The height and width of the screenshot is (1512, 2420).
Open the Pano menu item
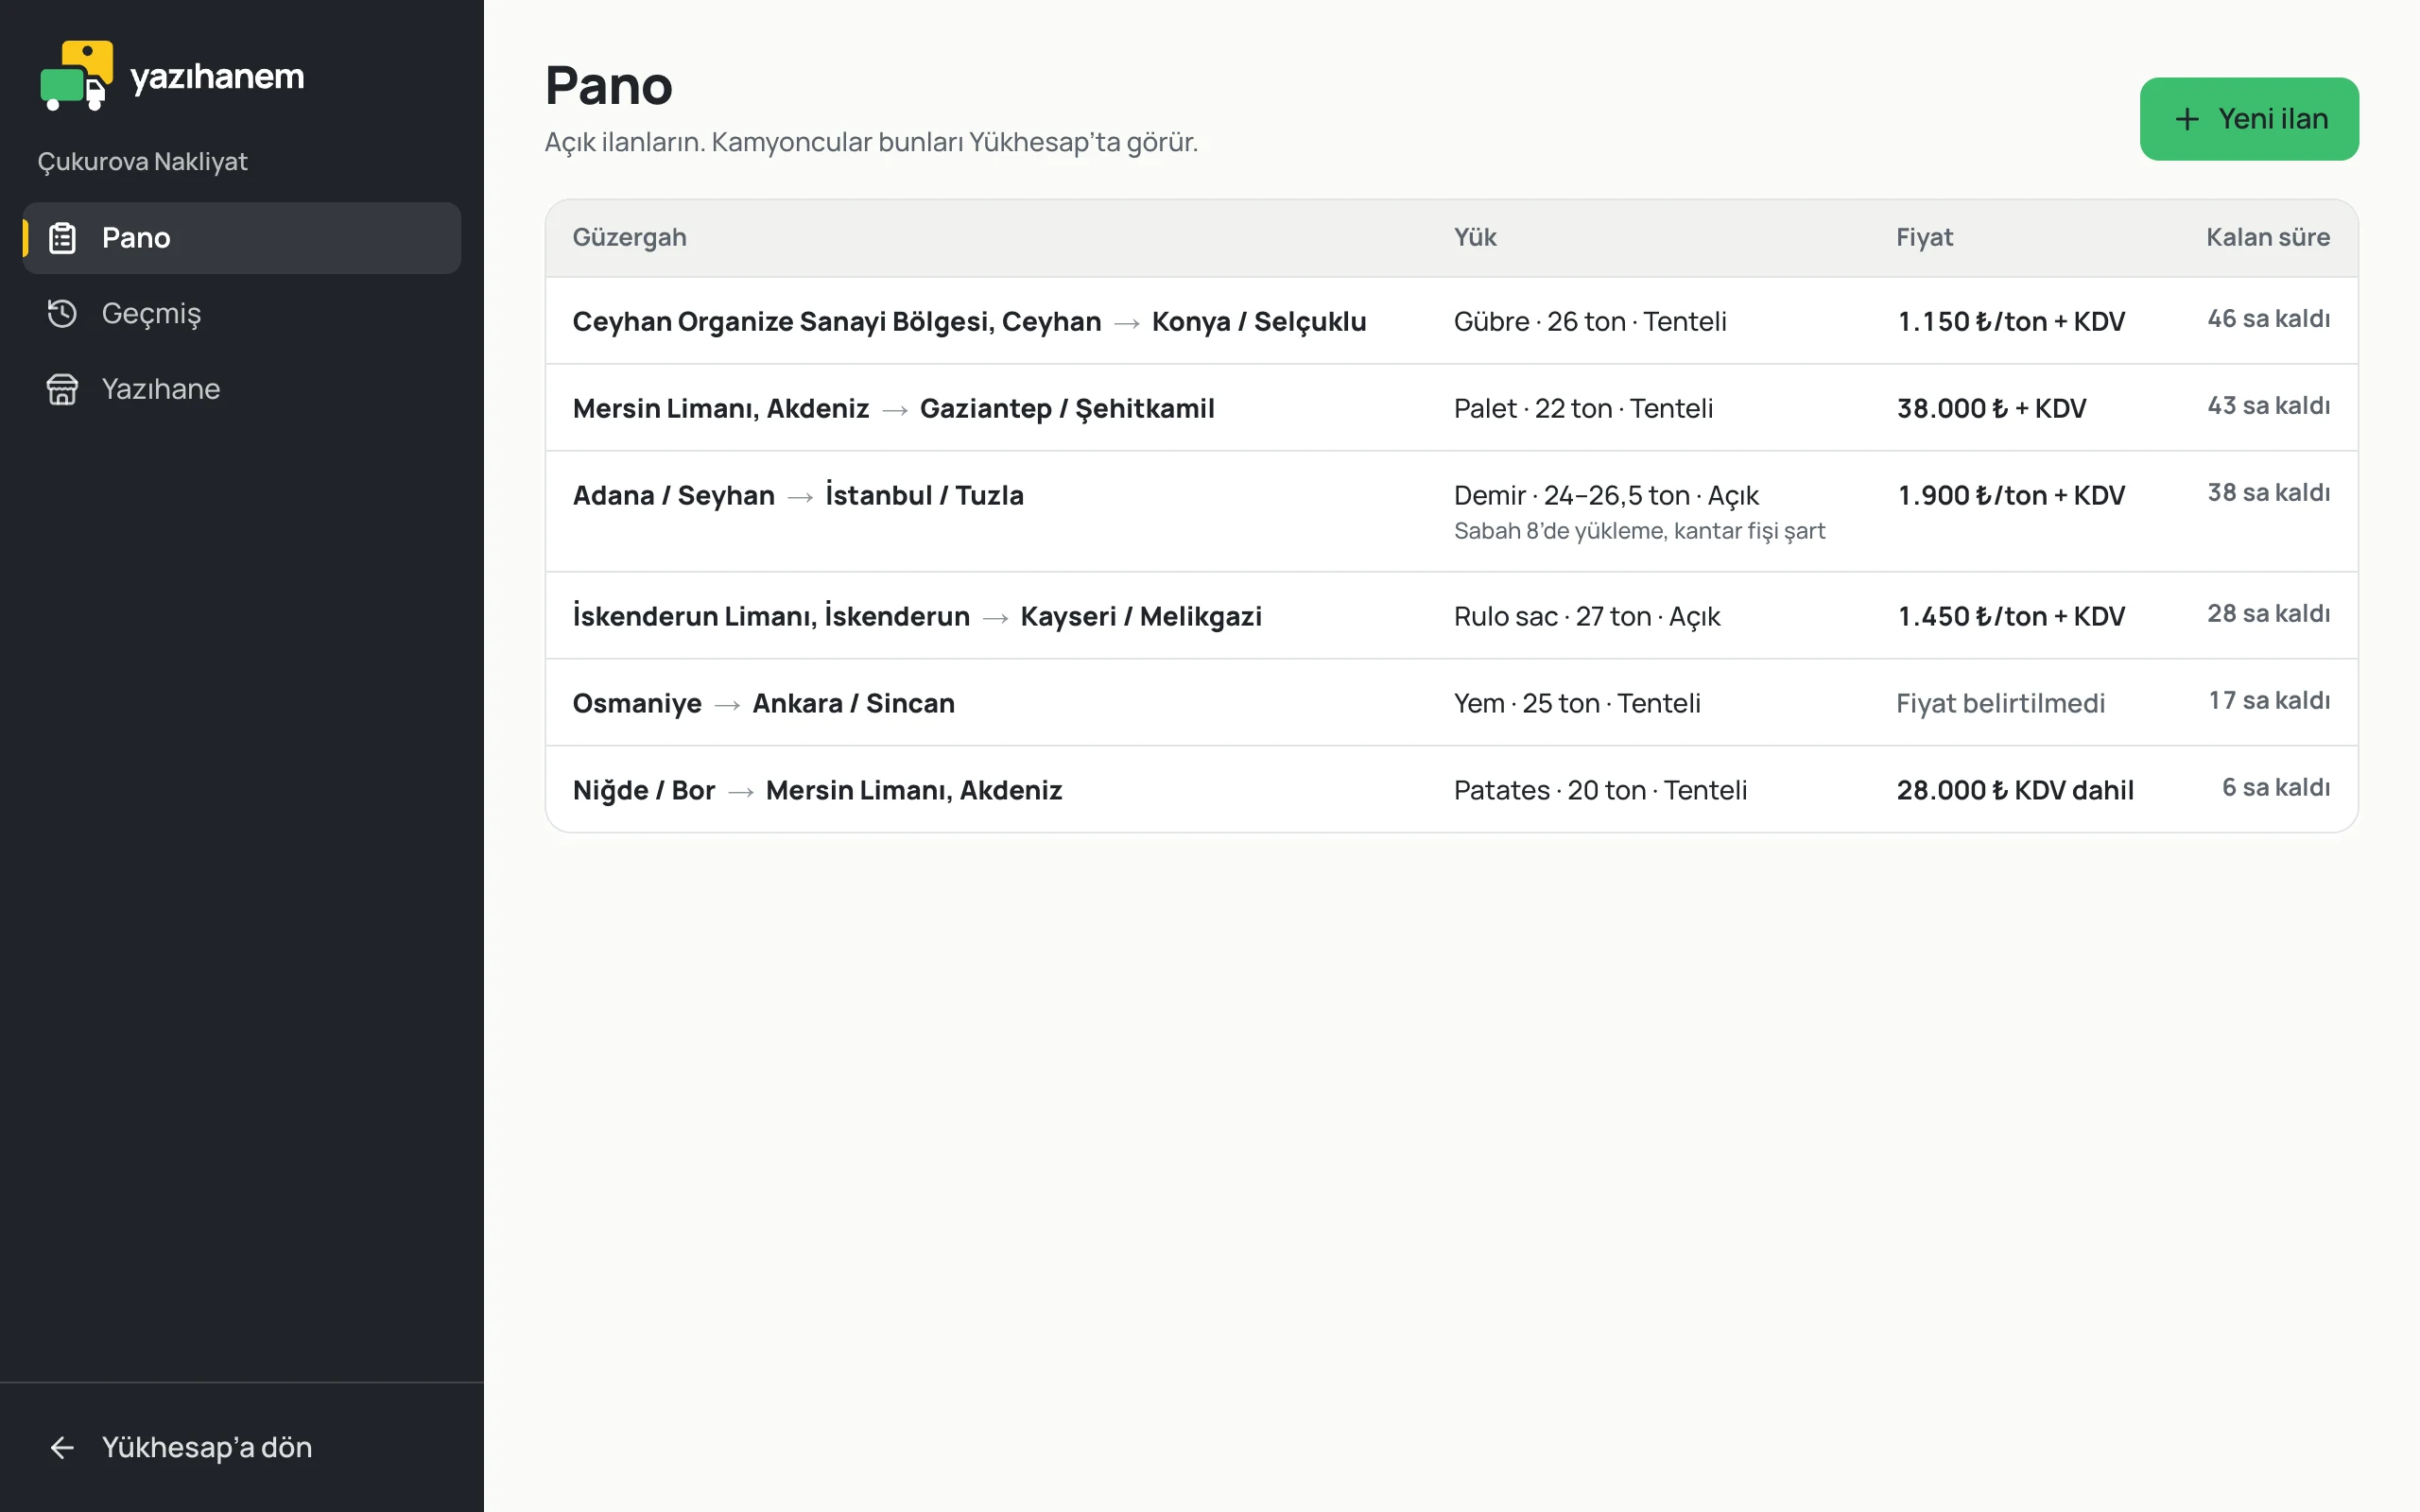(x=242, y=238)
